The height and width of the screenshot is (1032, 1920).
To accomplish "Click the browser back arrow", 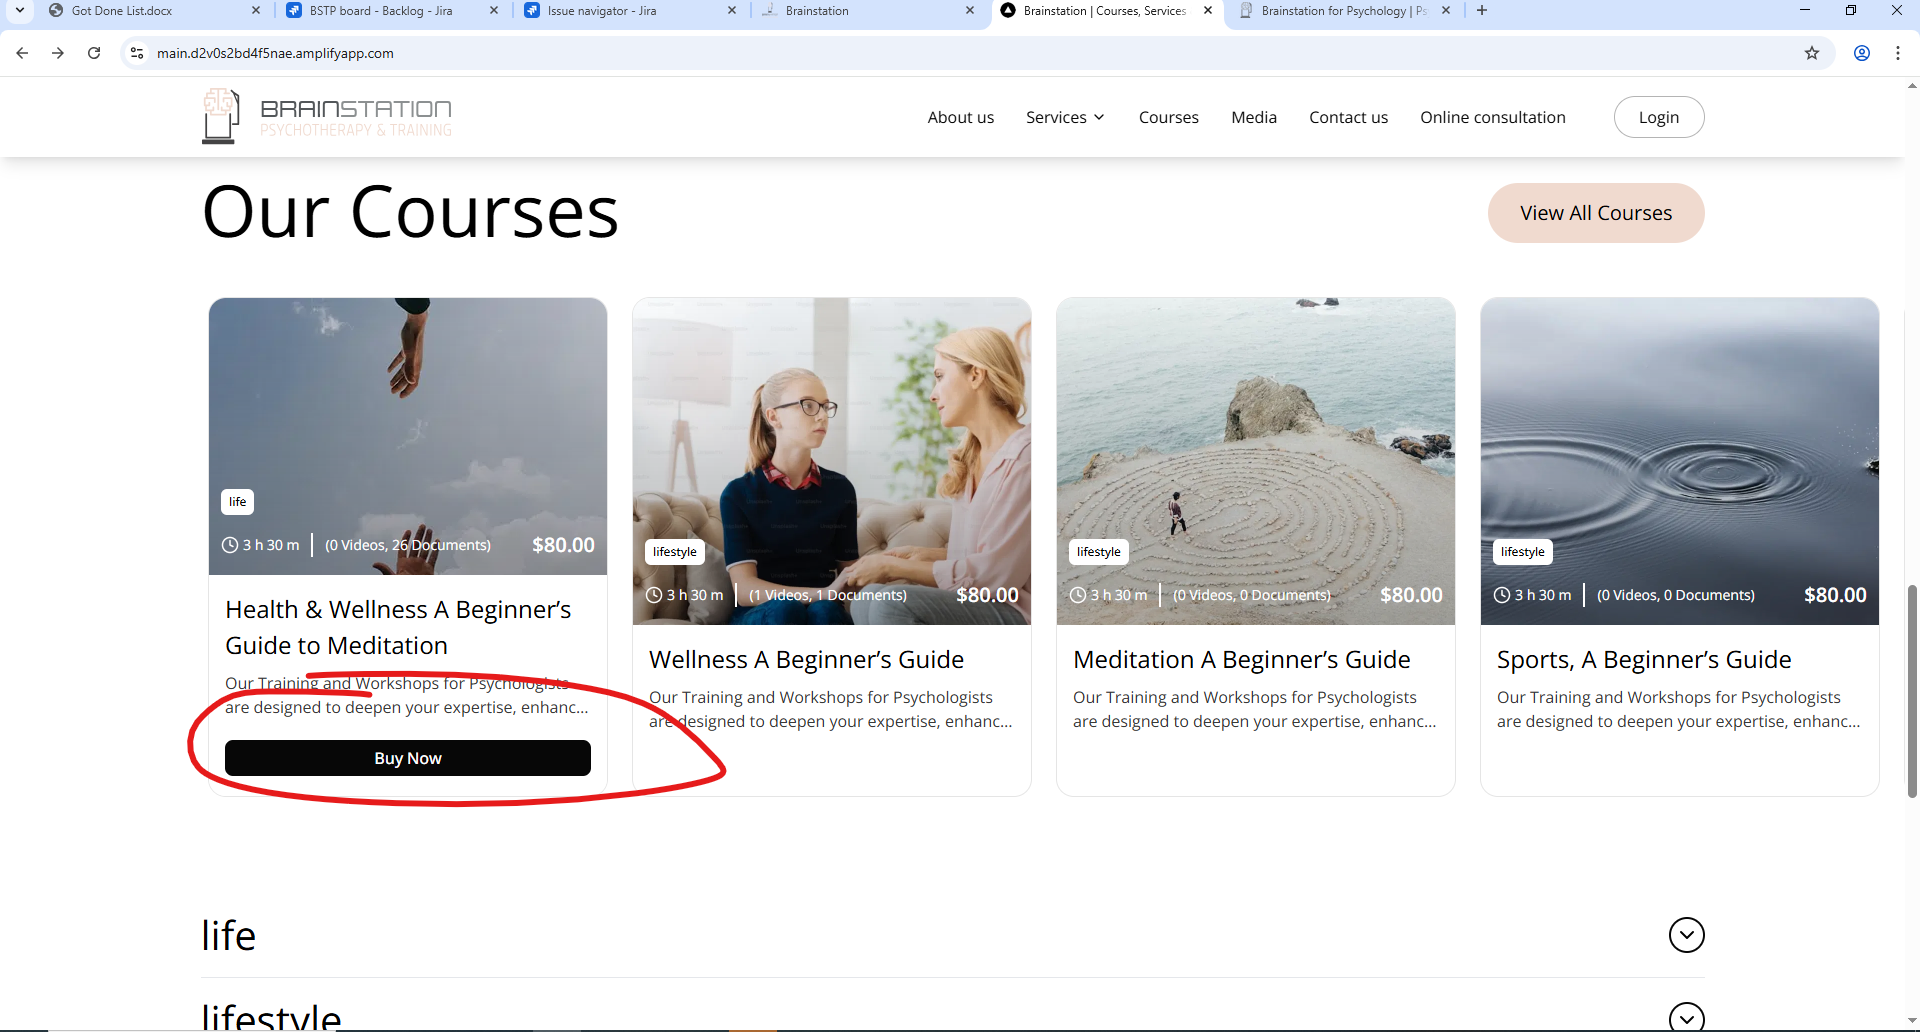I will coord(22,53).
